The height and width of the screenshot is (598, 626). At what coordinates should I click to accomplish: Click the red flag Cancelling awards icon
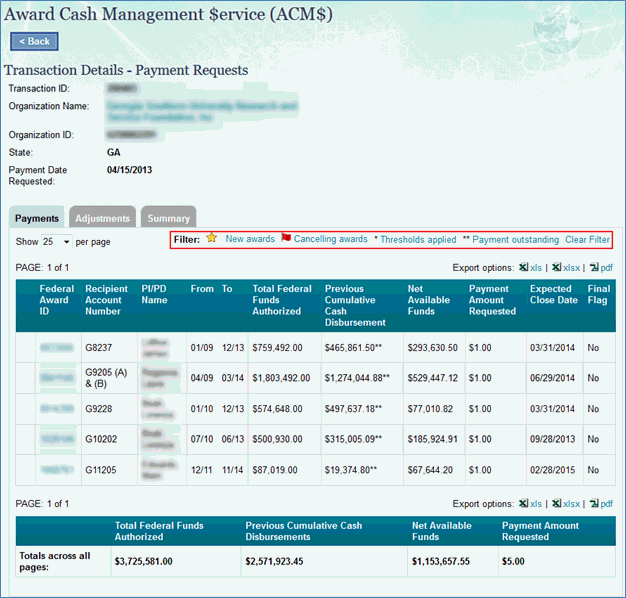[286, 239]
